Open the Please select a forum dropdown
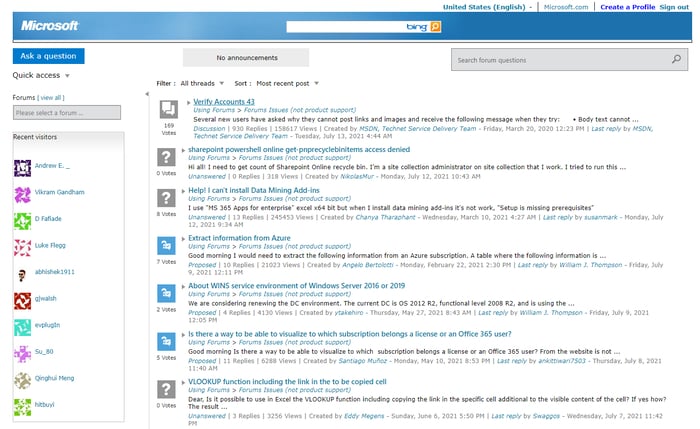Viewport: 700px width, 429px height. (x=67, y=112)
